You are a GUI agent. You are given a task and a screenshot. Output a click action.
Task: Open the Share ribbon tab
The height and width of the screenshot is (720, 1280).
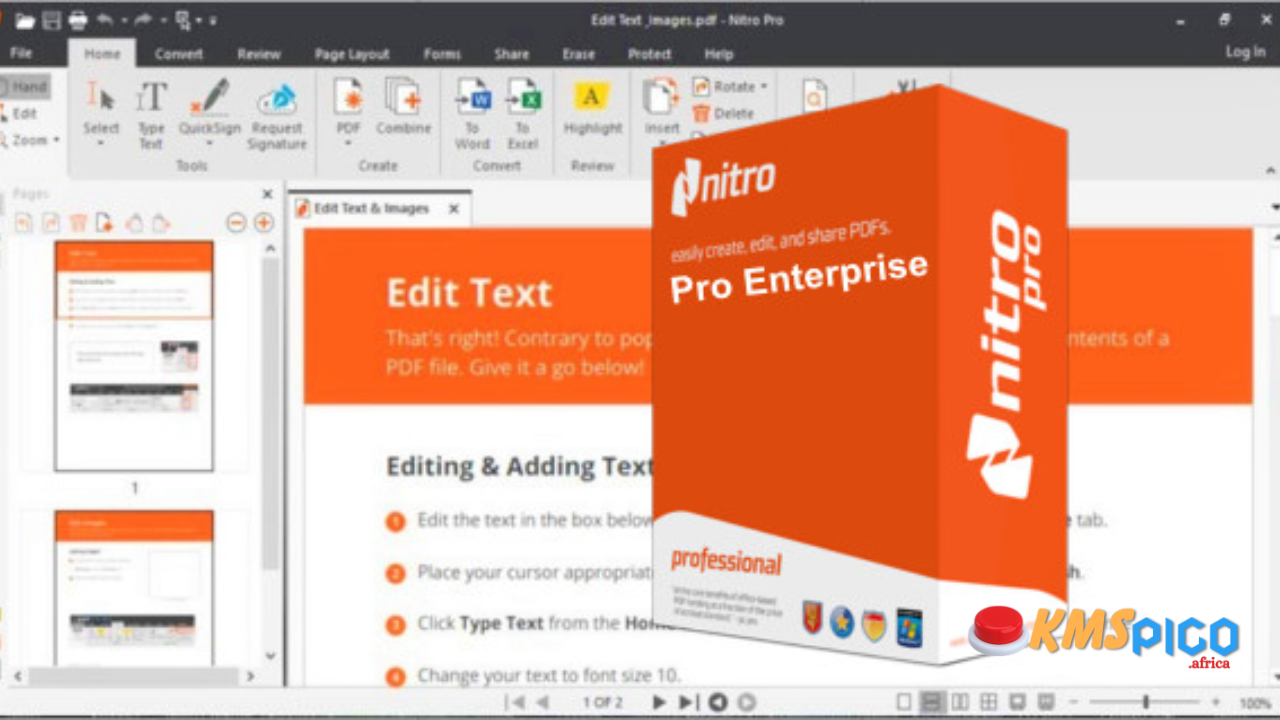point(511,54)
